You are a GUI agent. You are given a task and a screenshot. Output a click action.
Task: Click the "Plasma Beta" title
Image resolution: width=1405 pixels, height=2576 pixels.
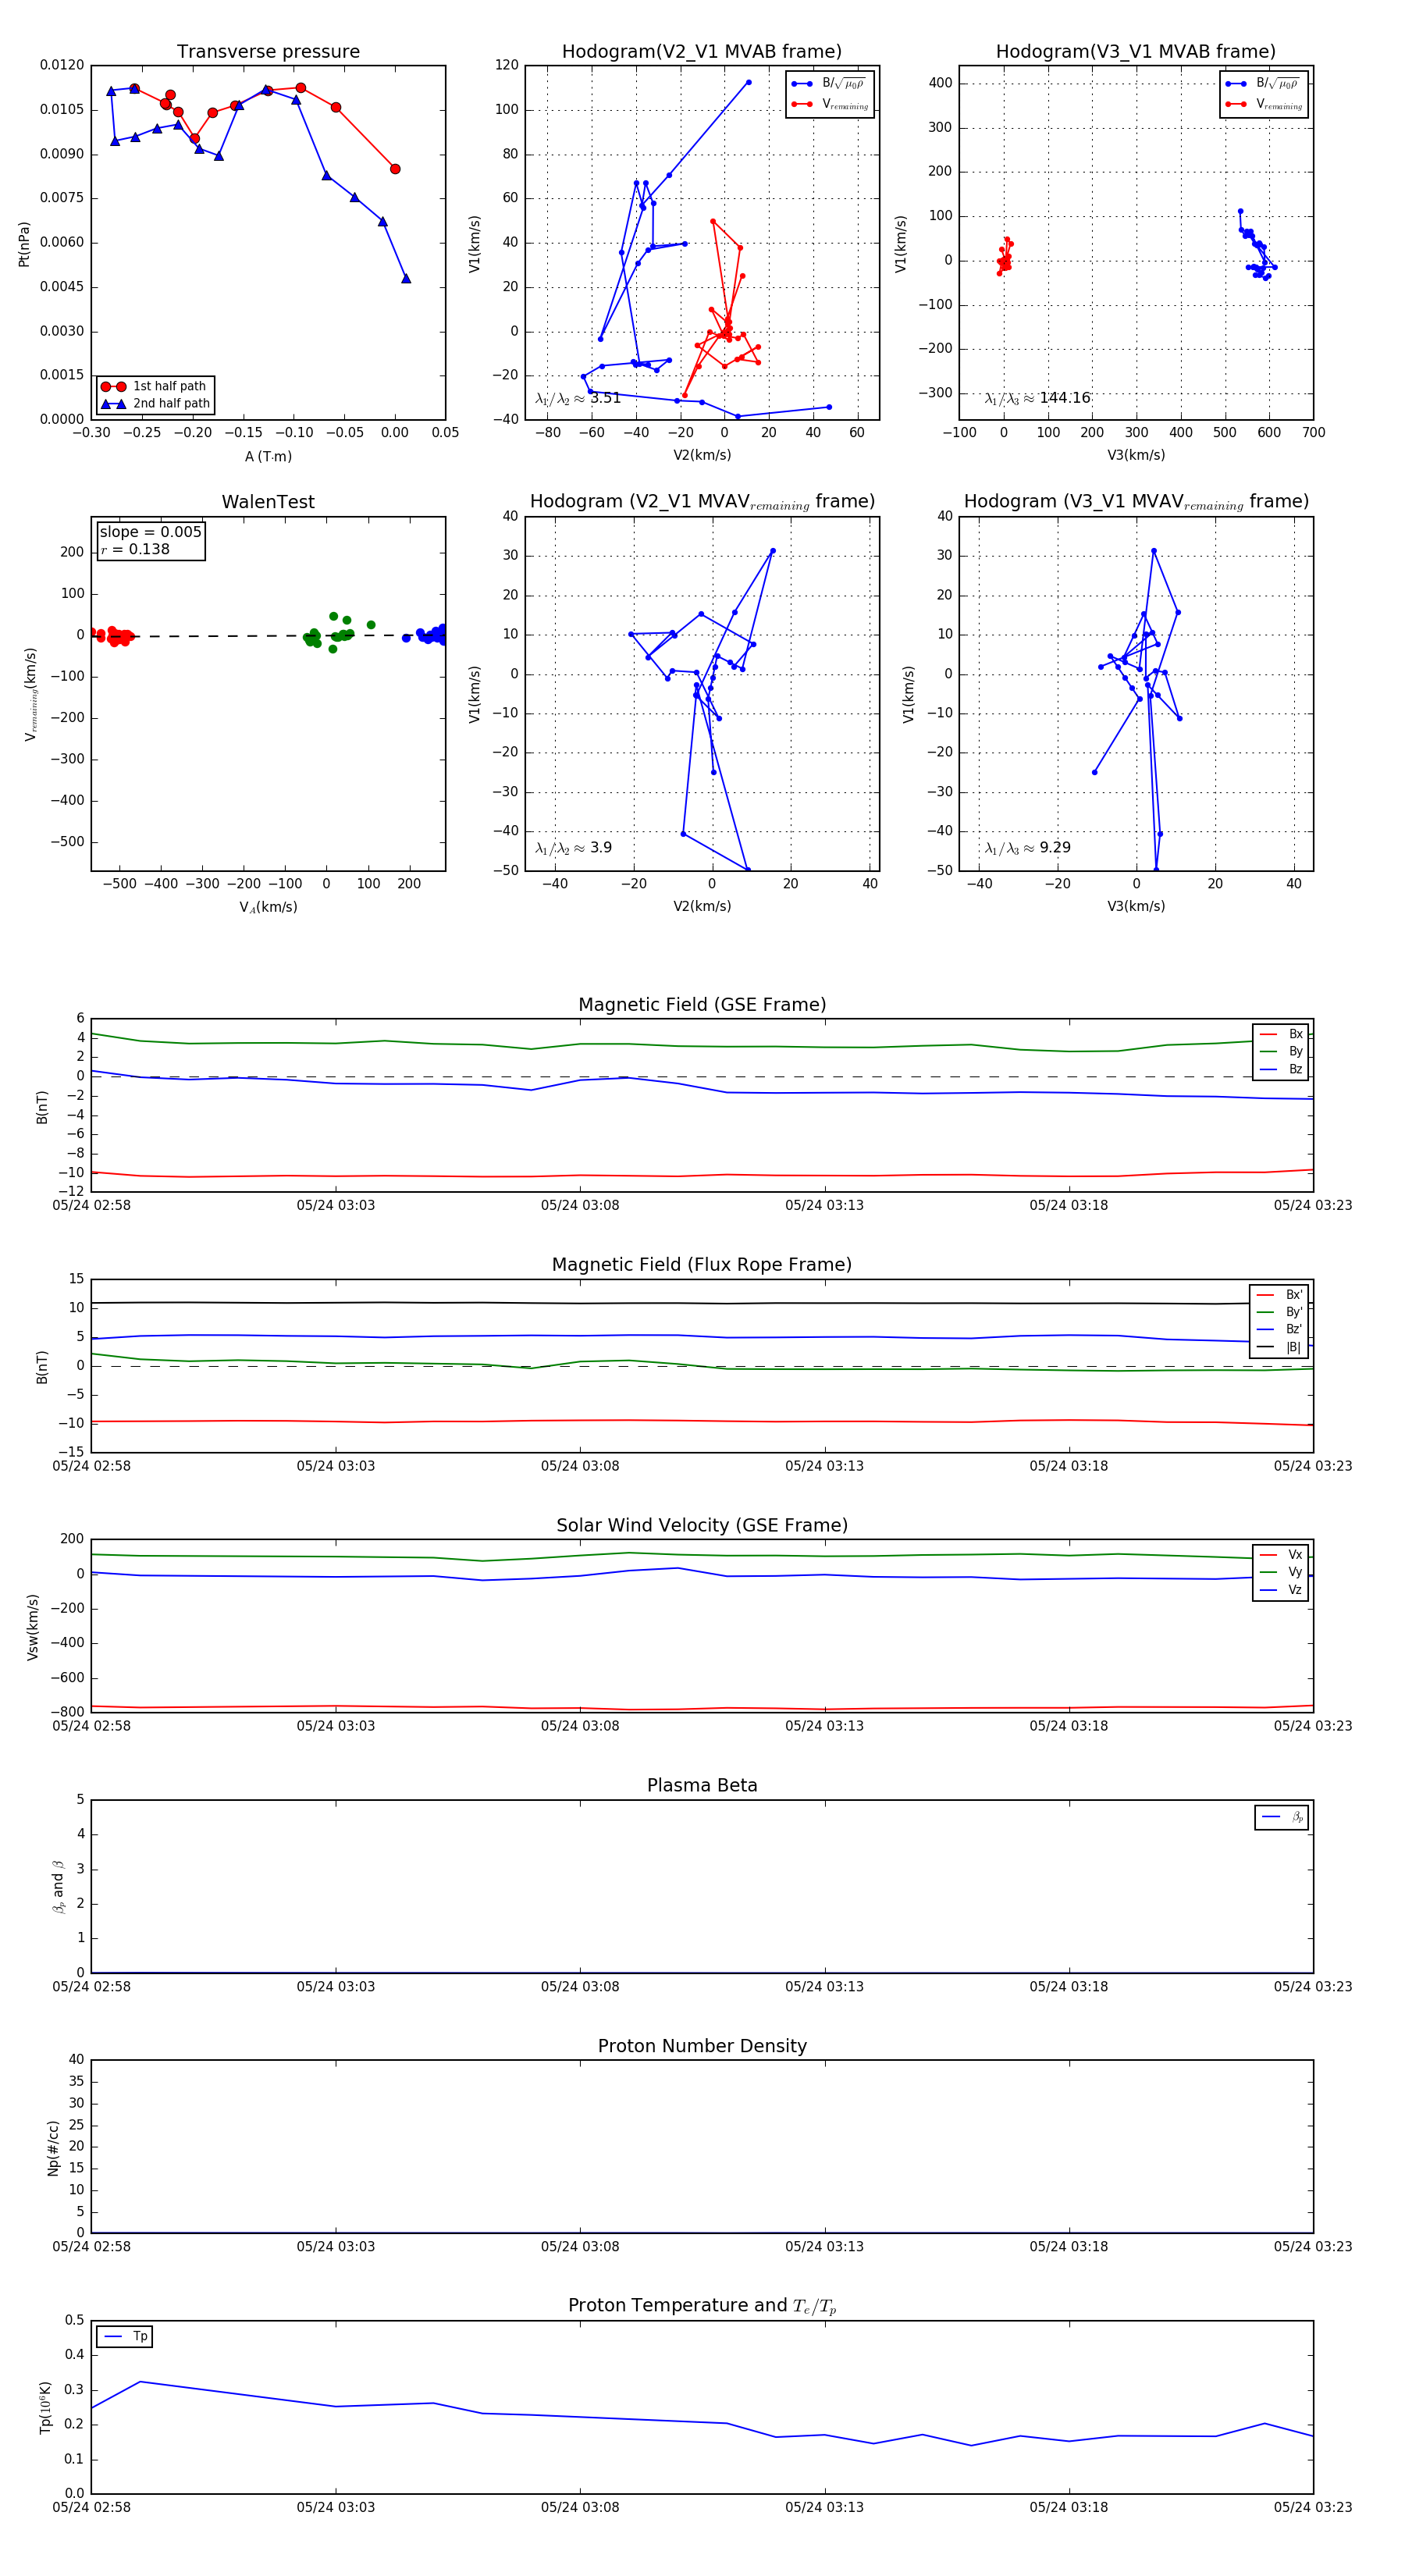[702, 1785]
